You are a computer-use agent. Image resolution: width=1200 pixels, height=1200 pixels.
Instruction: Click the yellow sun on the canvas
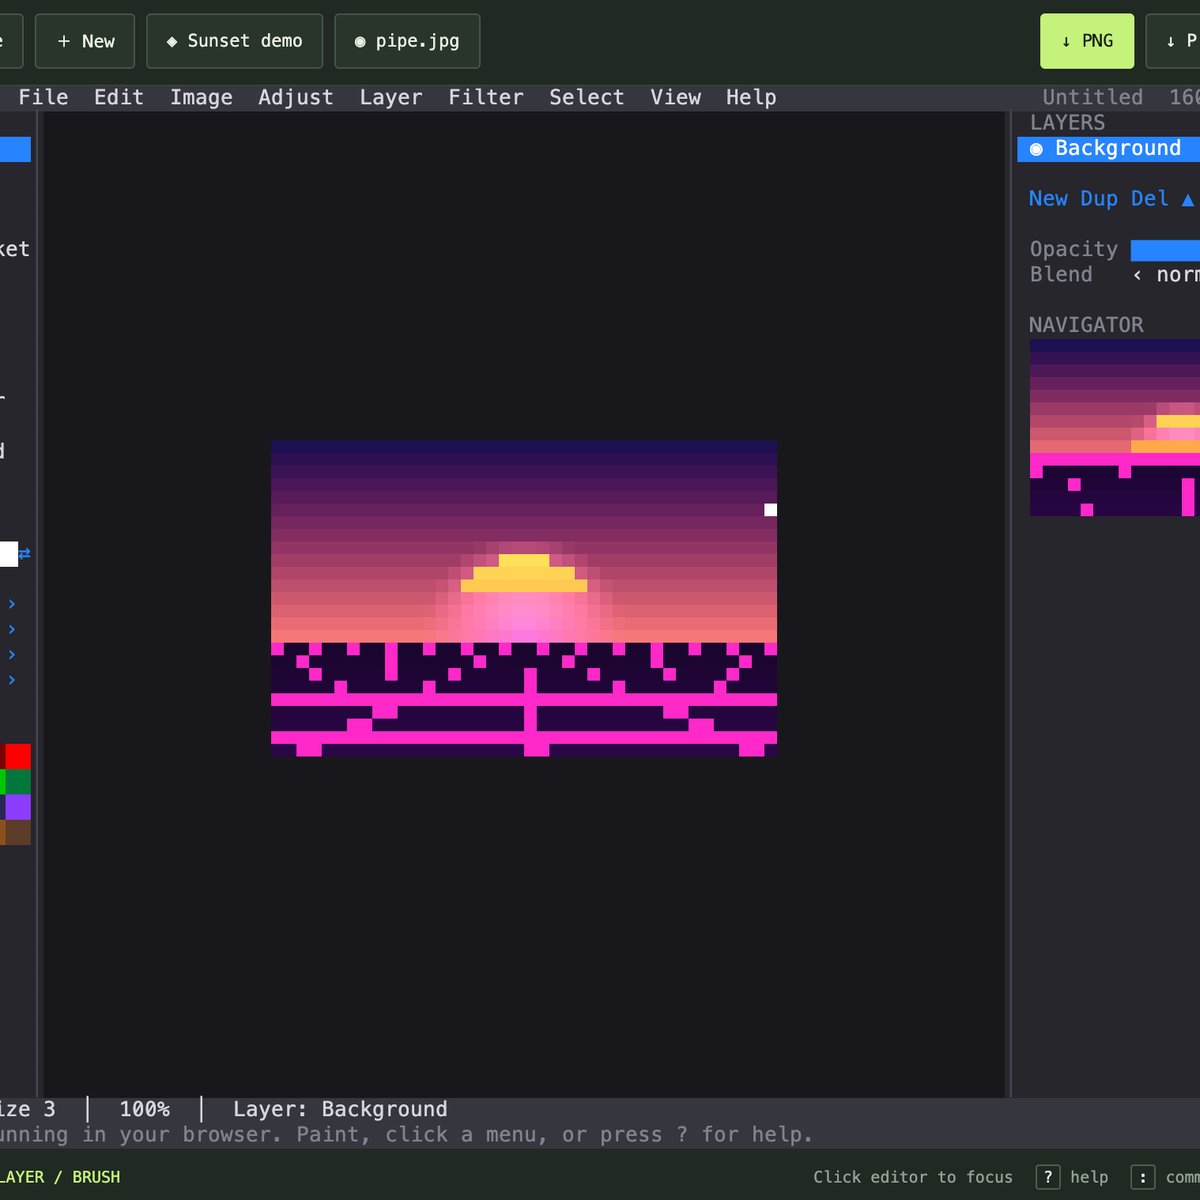(x=524, y=573)
